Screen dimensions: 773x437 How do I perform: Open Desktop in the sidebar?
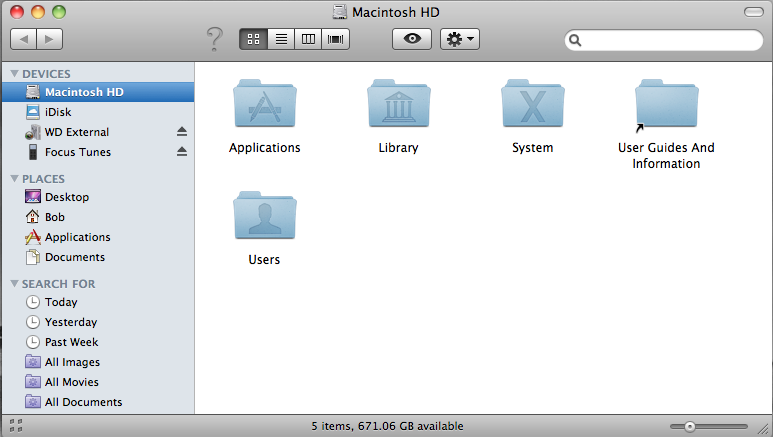pos(98,197)
